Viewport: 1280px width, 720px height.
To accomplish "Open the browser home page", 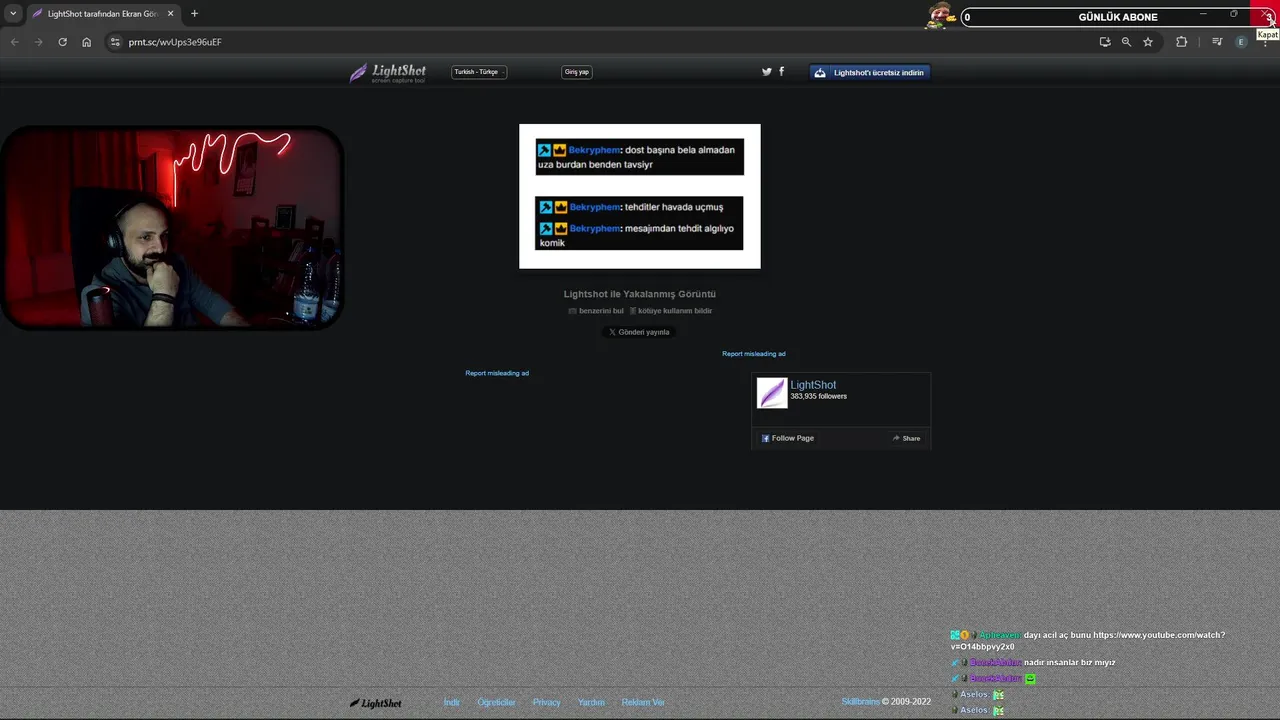I will 86,42.
